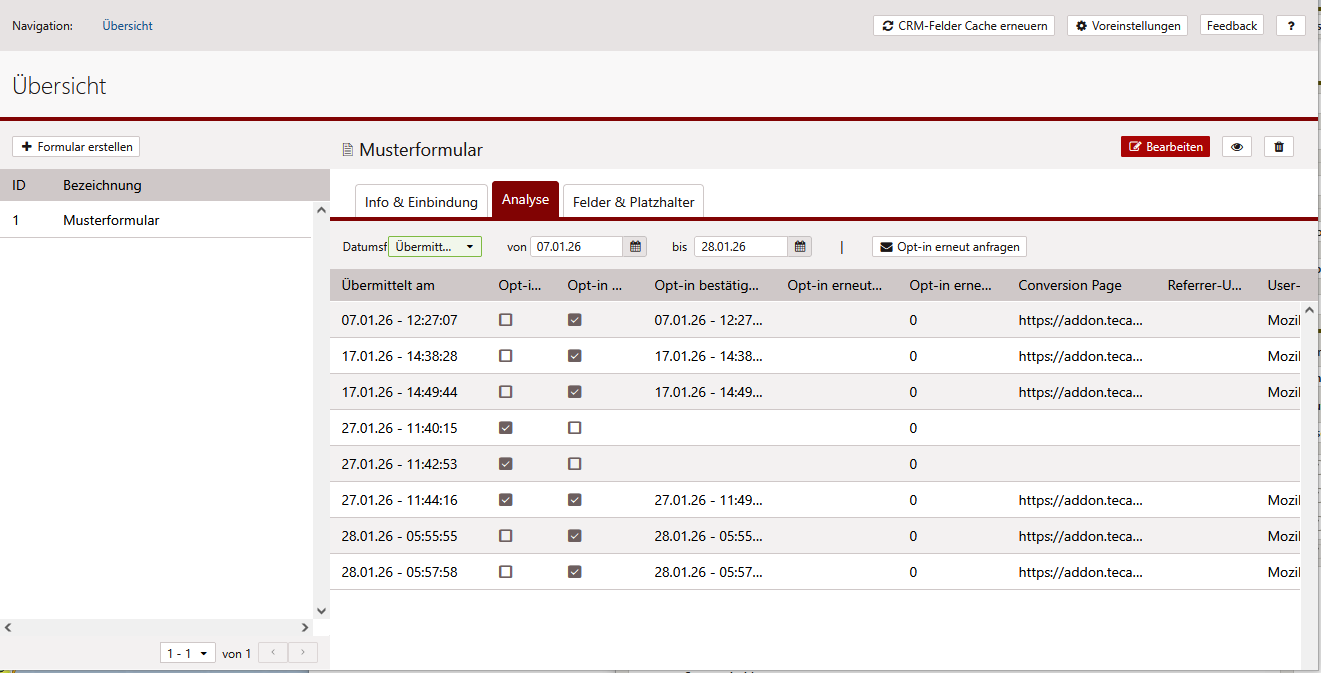The width and height of the screenshot is (1321, 673).
Task: Click Bearbeiten edit button
Action: 1165,147
